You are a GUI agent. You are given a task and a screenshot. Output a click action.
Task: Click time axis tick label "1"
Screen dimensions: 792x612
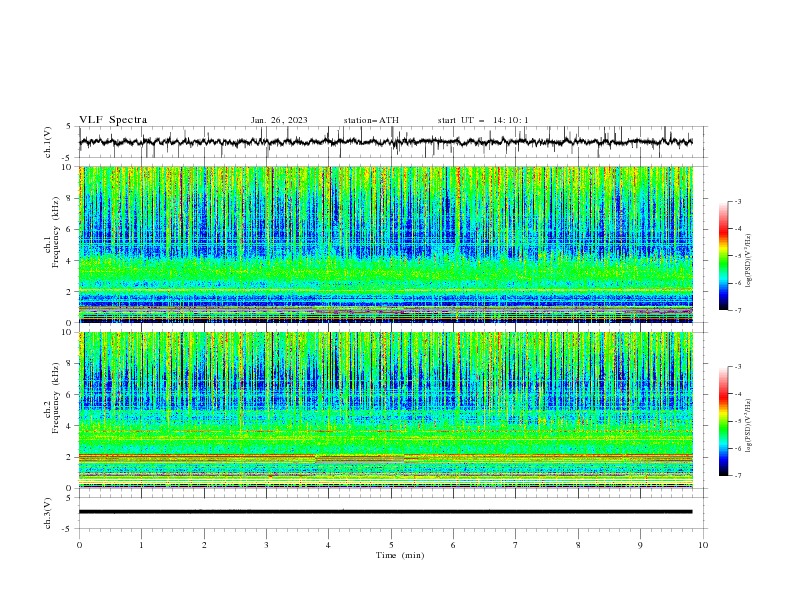click(141, 545)
